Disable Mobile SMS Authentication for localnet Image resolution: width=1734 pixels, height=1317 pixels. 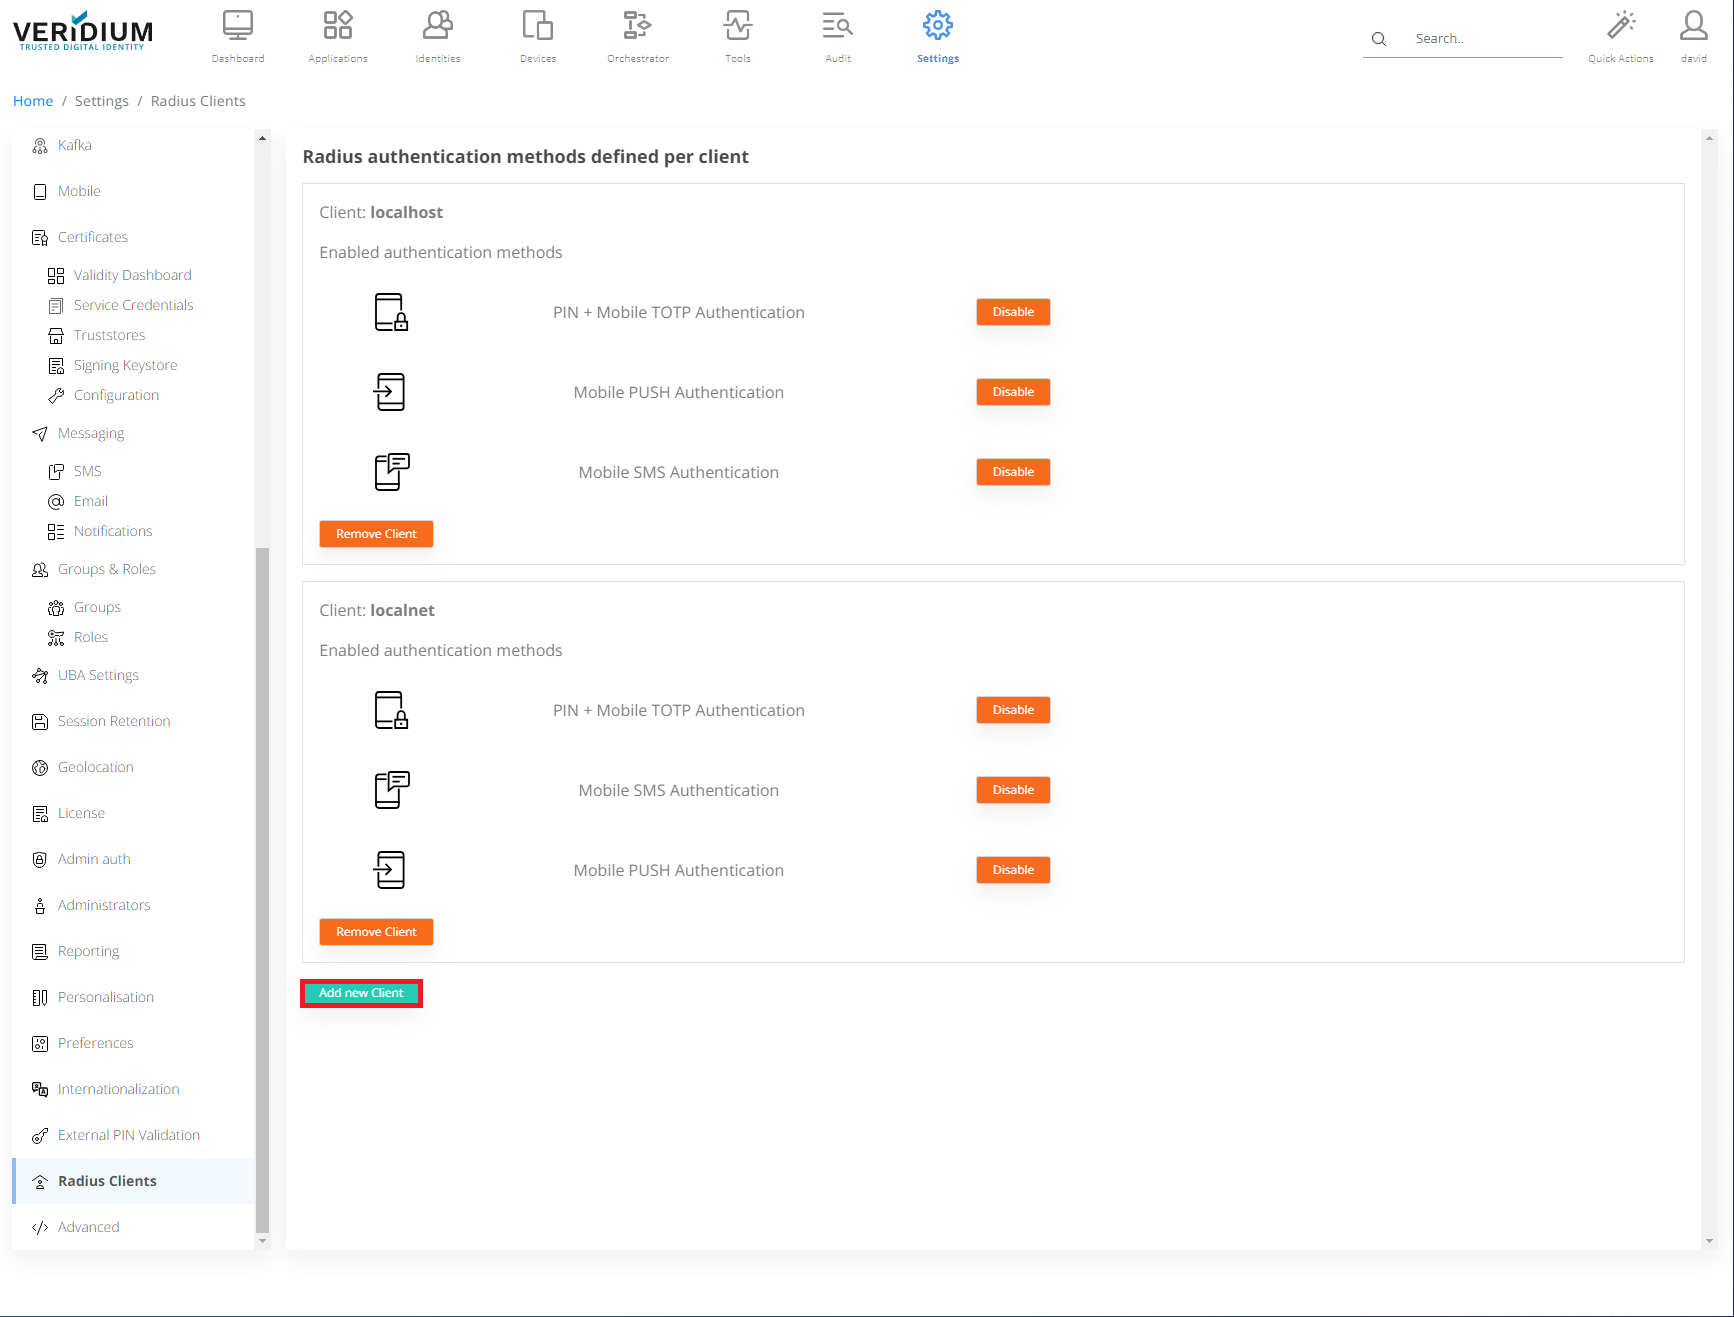pyautogui.click(x=1013, y=790)
